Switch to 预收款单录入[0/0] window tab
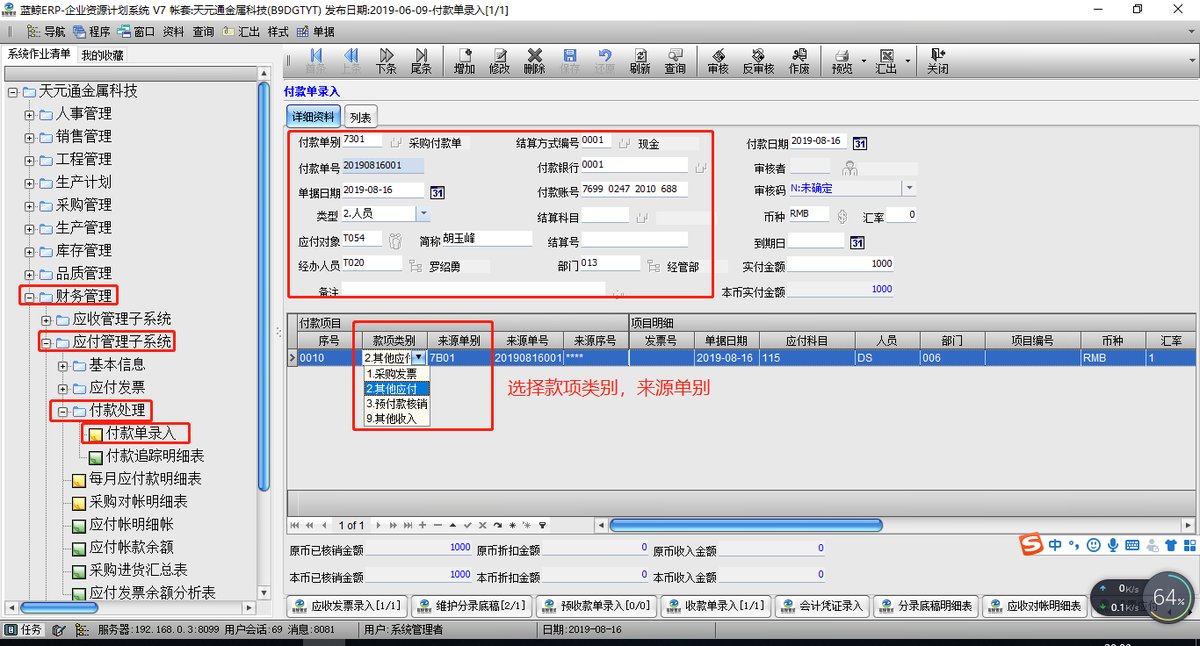 [x=596, y=606]
